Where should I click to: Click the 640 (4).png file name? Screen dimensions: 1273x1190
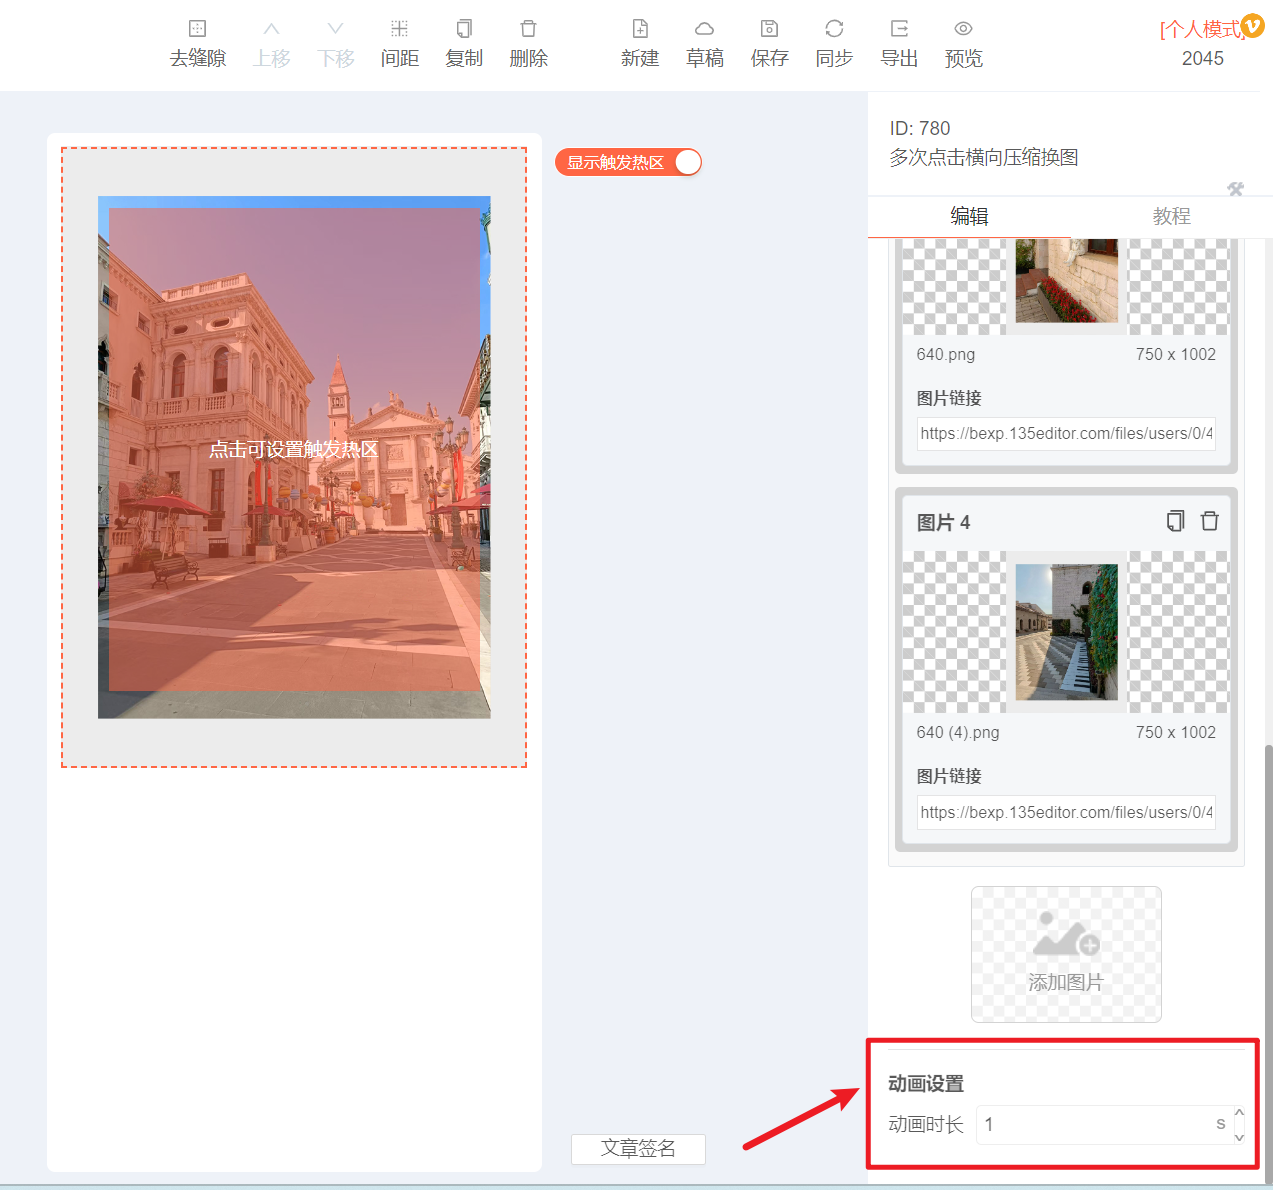pos(958,732)
